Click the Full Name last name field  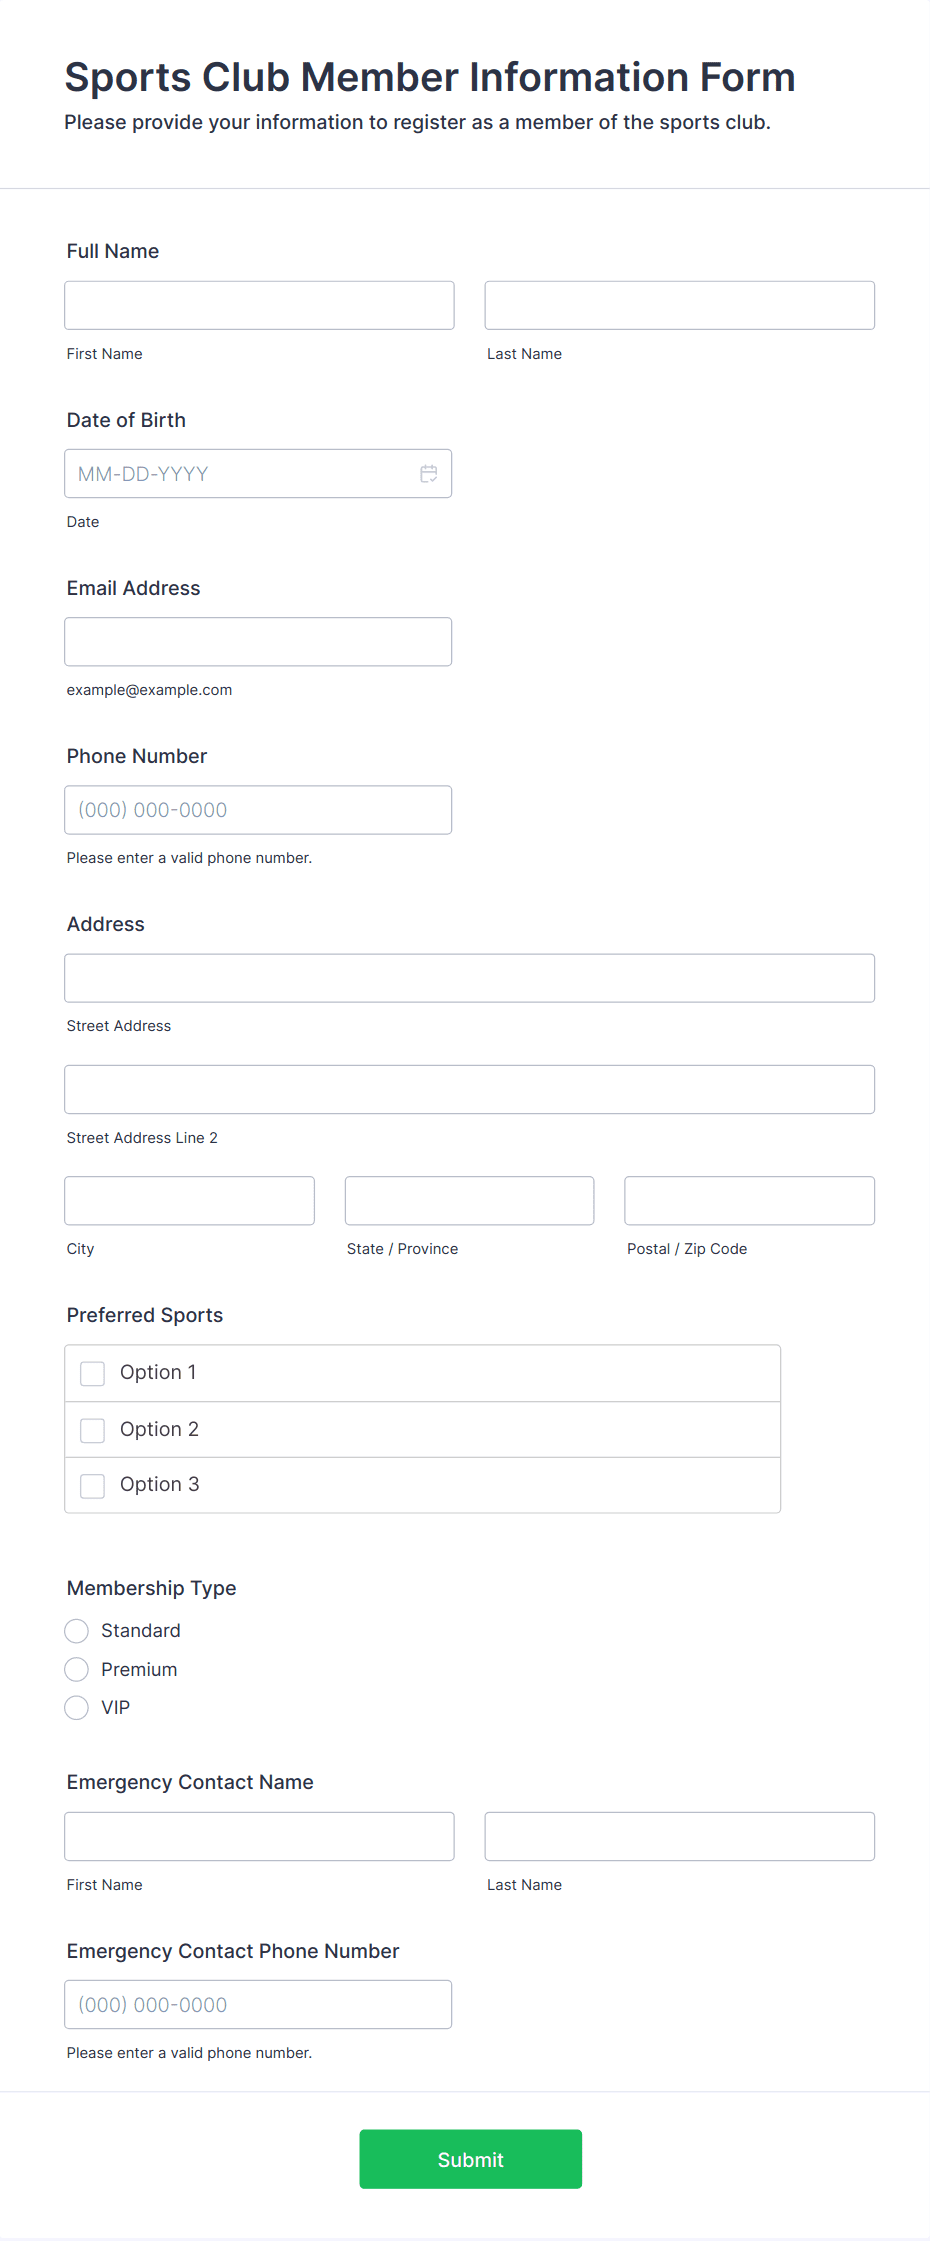[680, 305]
